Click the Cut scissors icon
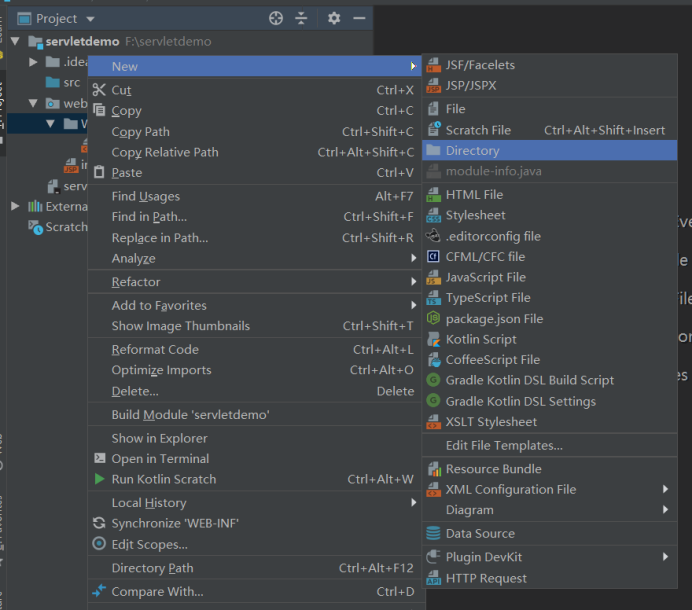The image size is (692, 610). pyautogui.click(x=99, y=90)
